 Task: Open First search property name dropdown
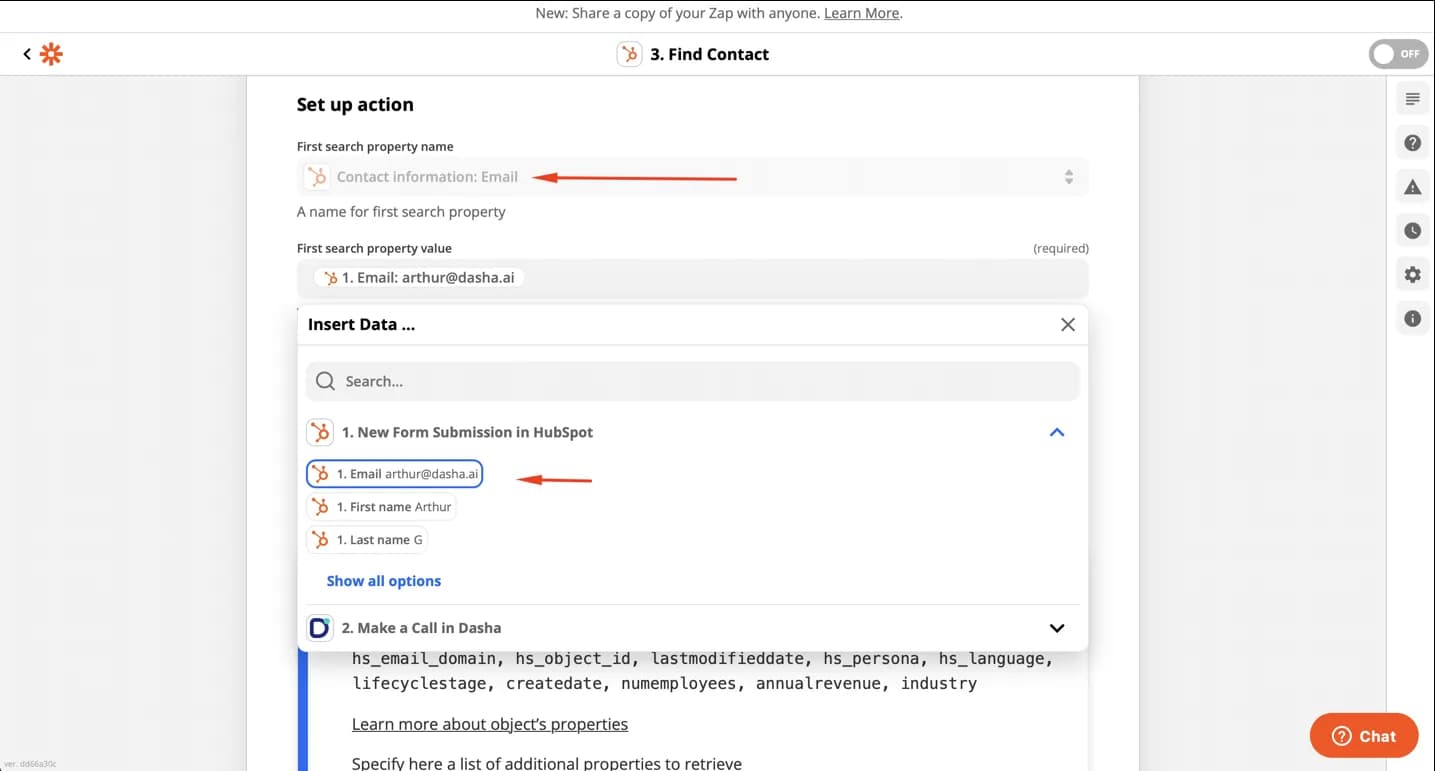pos(692,177)
